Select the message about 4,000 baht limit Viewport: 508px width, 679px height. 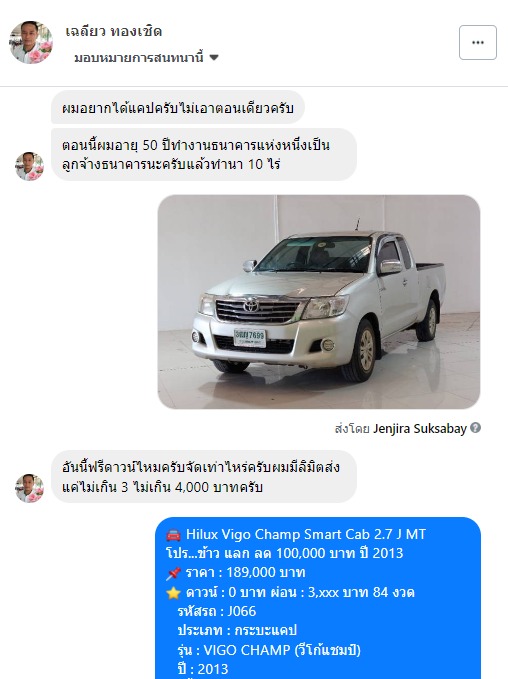coord(204,477)
